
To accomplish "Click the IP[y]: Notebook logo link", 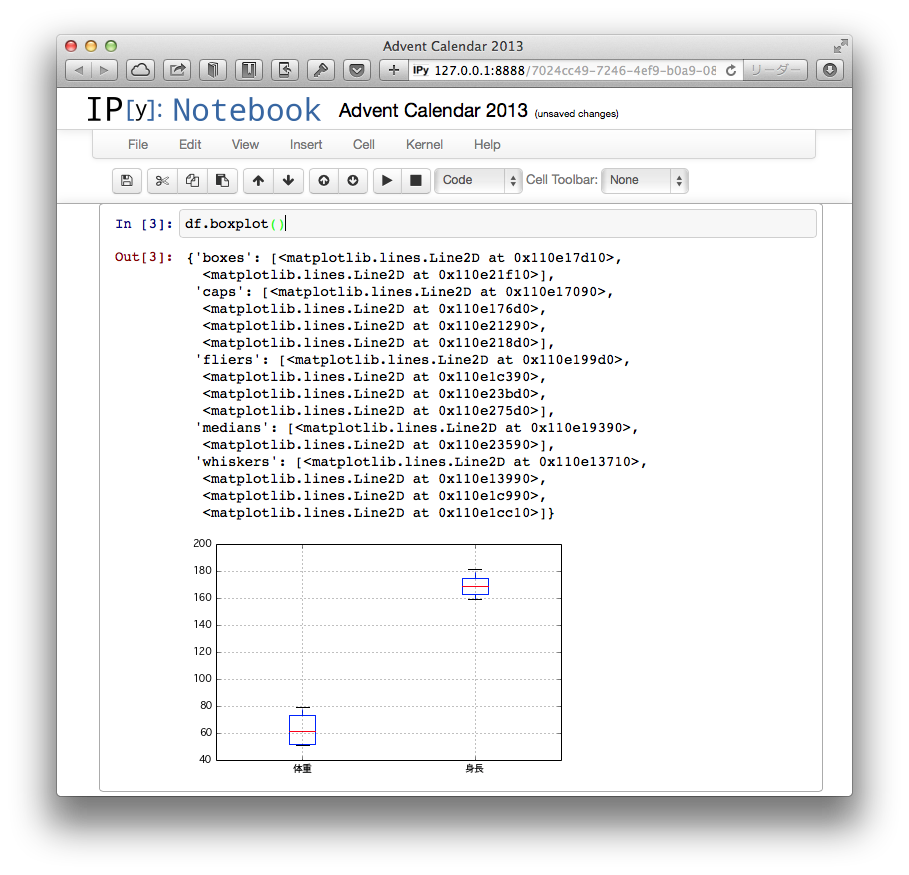I will [x=203, y=110].
